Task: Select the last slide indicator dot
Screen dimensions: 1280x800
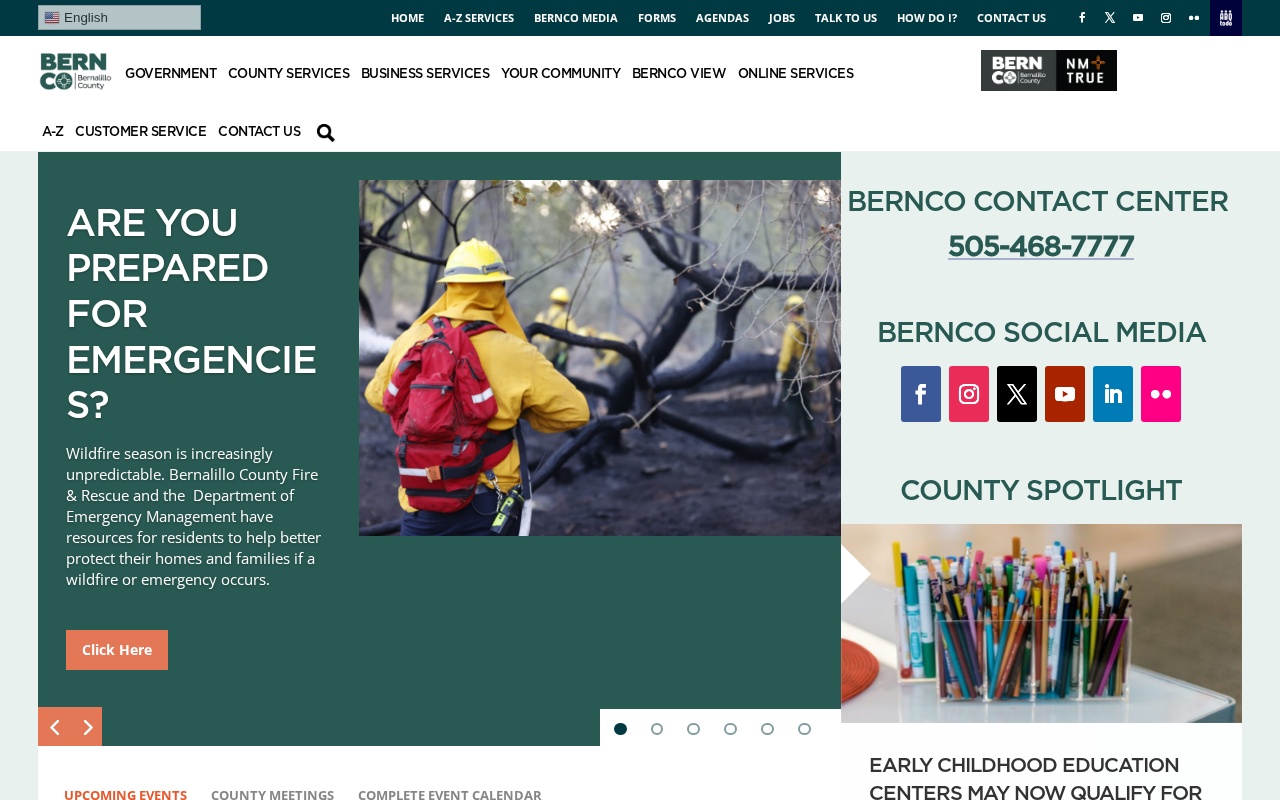Action: [x=805, y=729]
